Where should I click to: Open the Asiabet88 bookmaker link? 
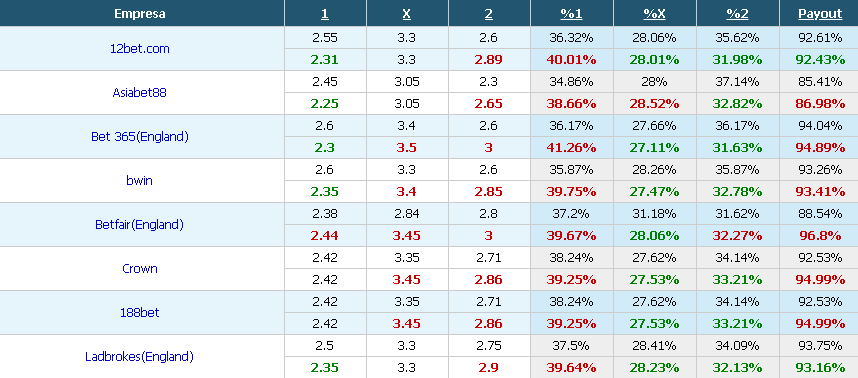pos(140,92)
